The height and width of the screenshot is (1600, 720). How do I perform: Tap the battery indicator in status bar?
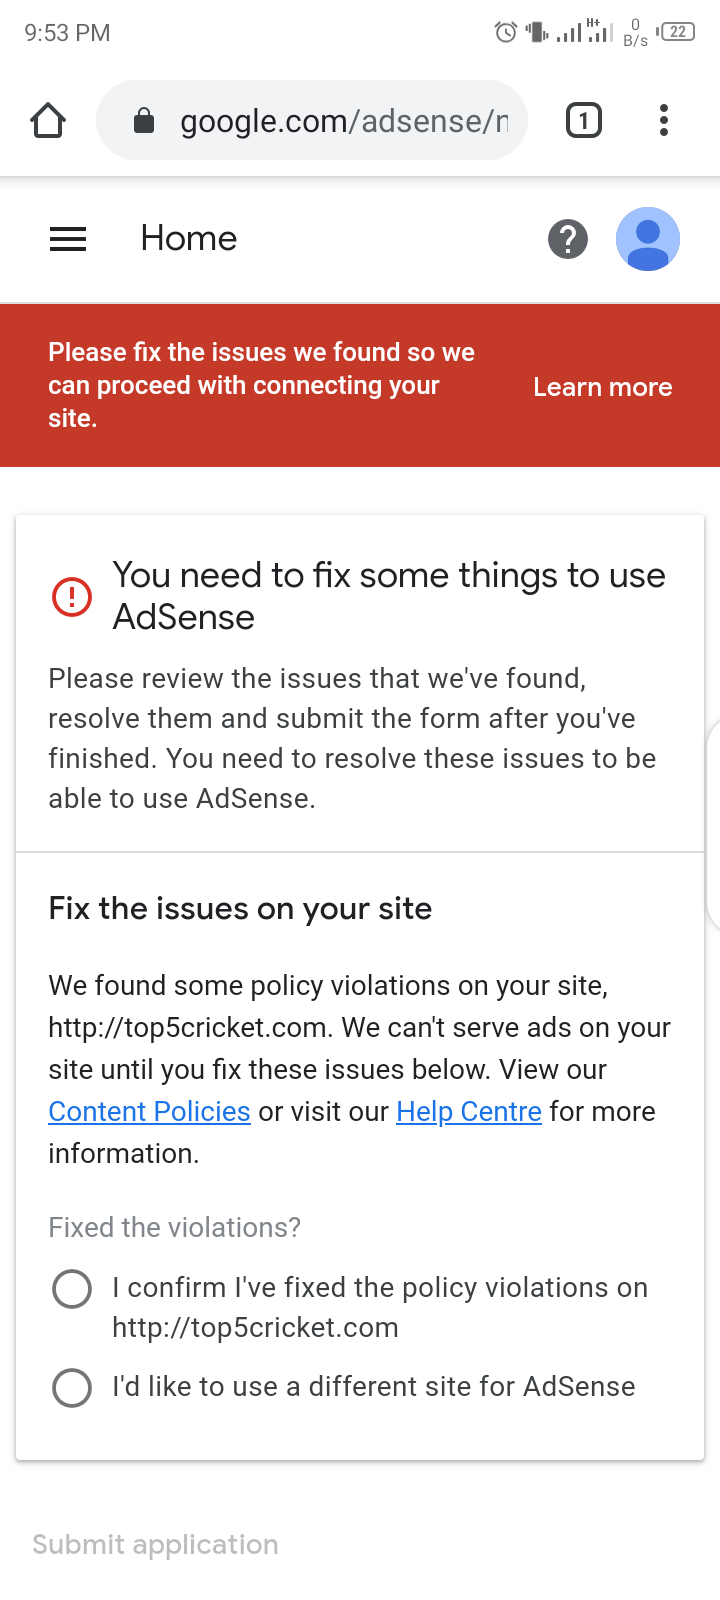tap(678, 32)
